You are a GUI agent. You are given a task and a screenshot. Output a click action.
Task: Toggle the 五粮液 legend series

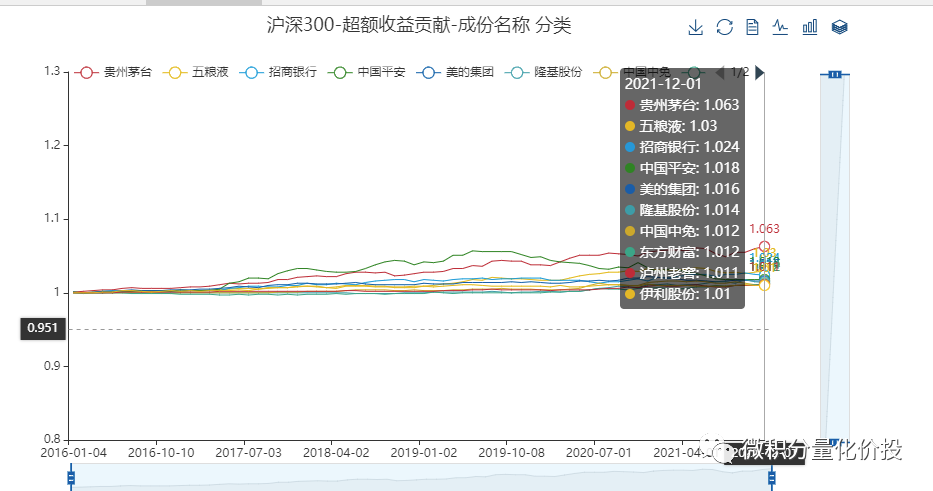pyautogui.click(x=199, y=73)
